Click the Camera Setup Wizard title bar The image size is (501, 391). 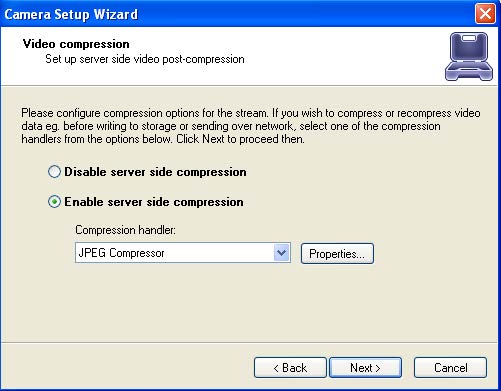point(233,14)
